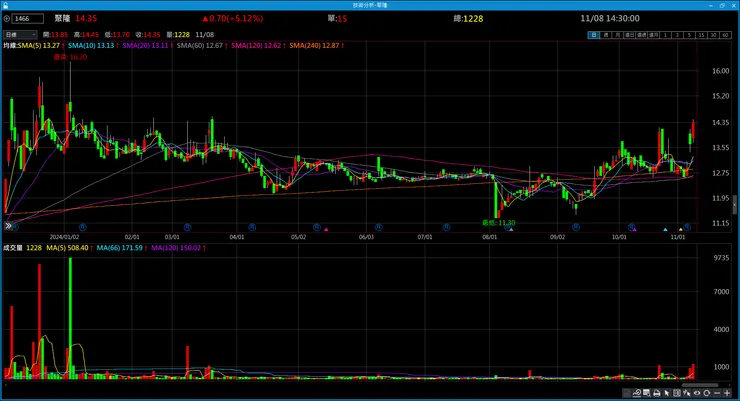
Task: Click the double-chevron expand arrow at chart bottom-left
Action: click(x=8, y=226)
